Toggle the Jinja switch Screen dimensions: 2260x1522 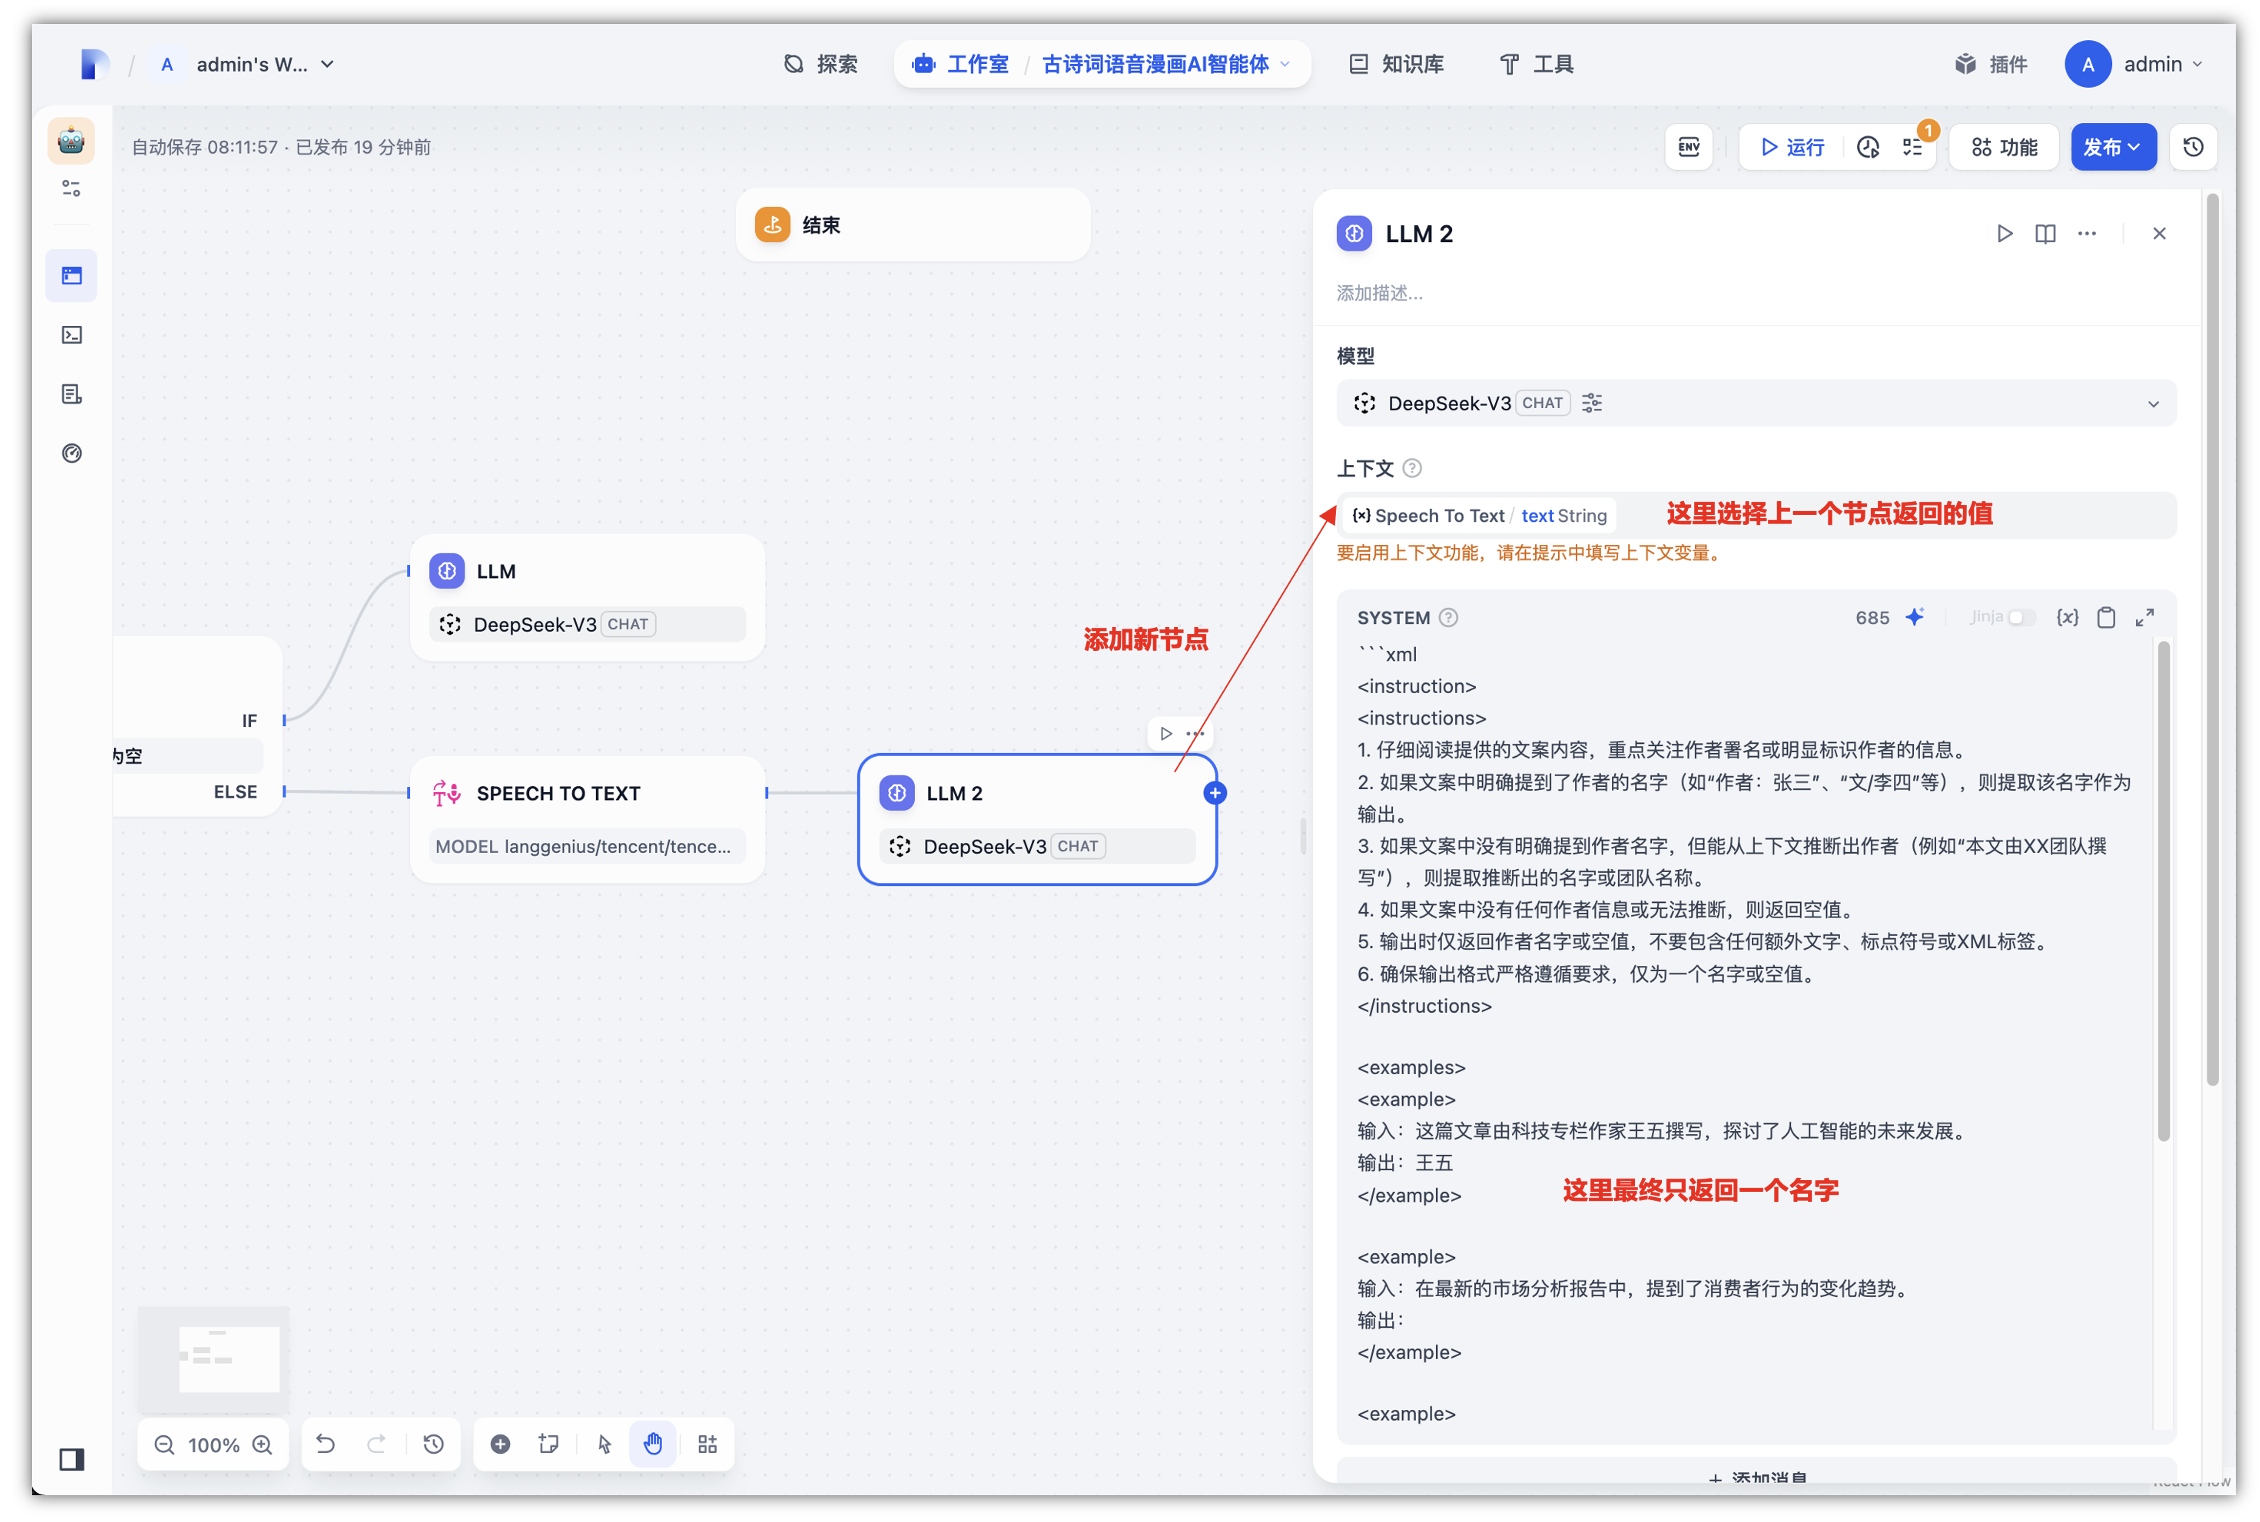click(2019, 617)
